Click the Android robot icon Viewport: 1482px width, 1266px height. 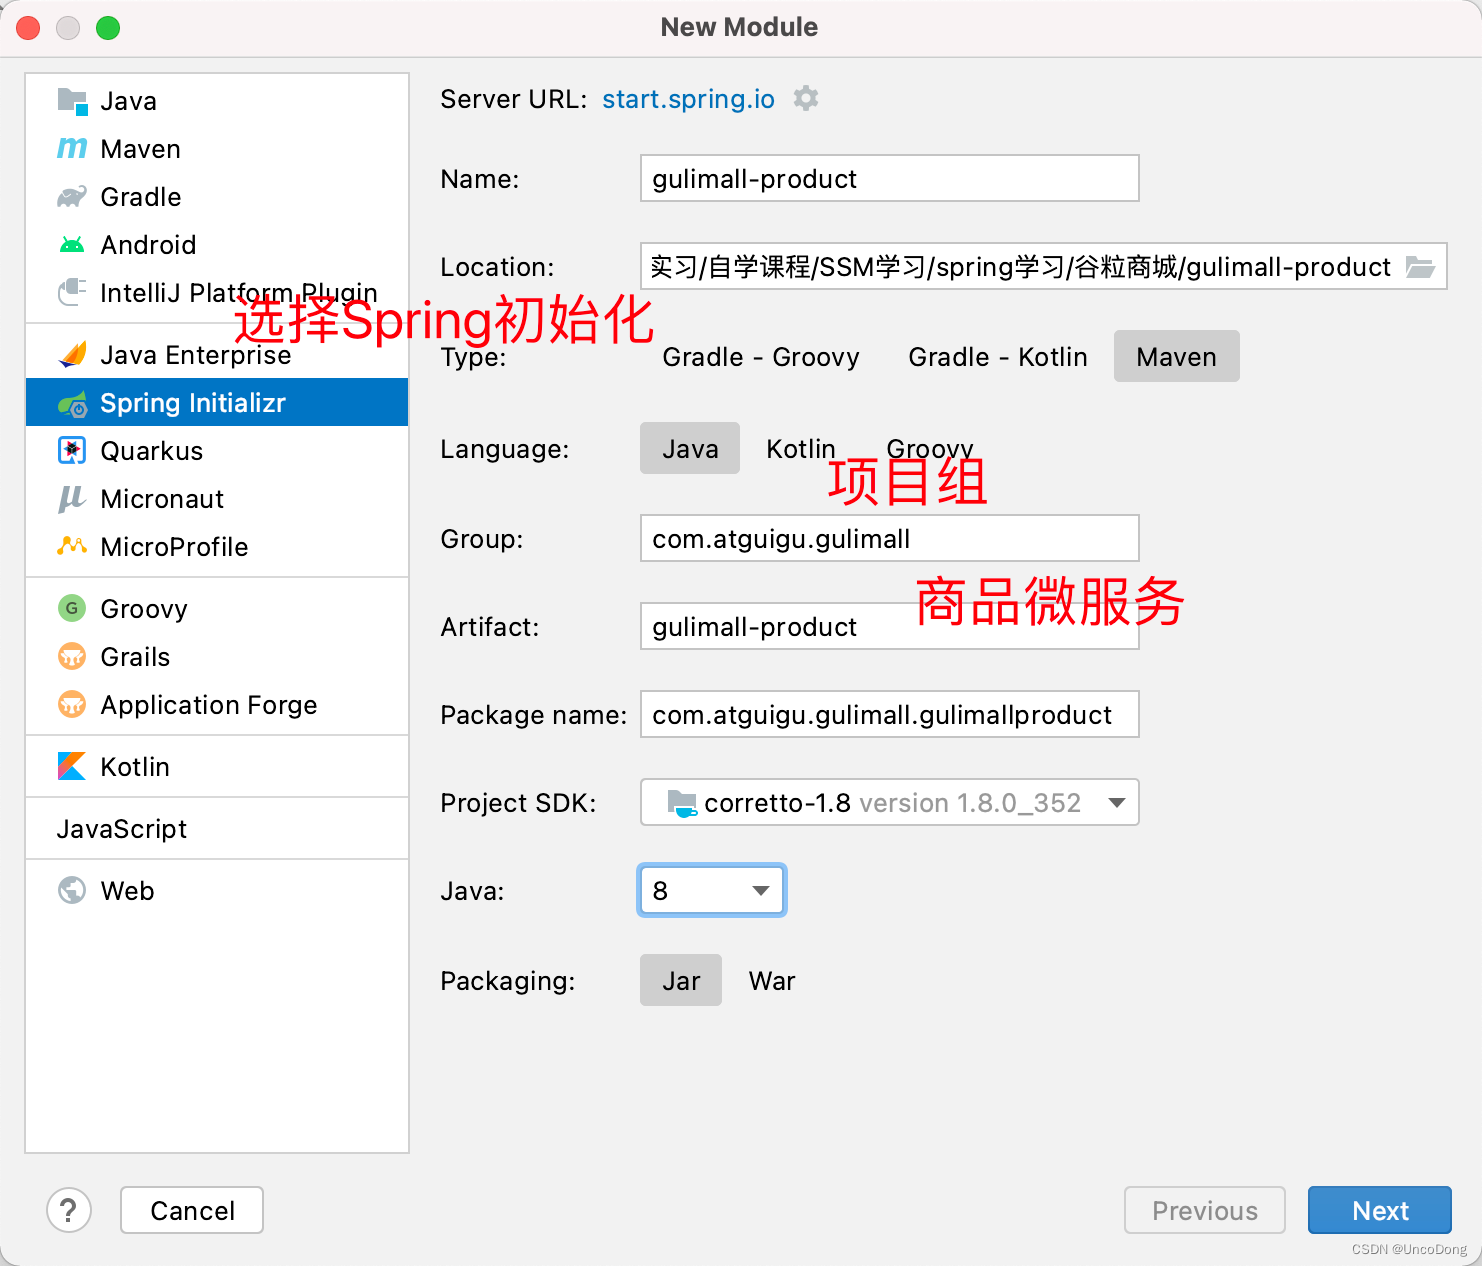(x=72, y=245)
